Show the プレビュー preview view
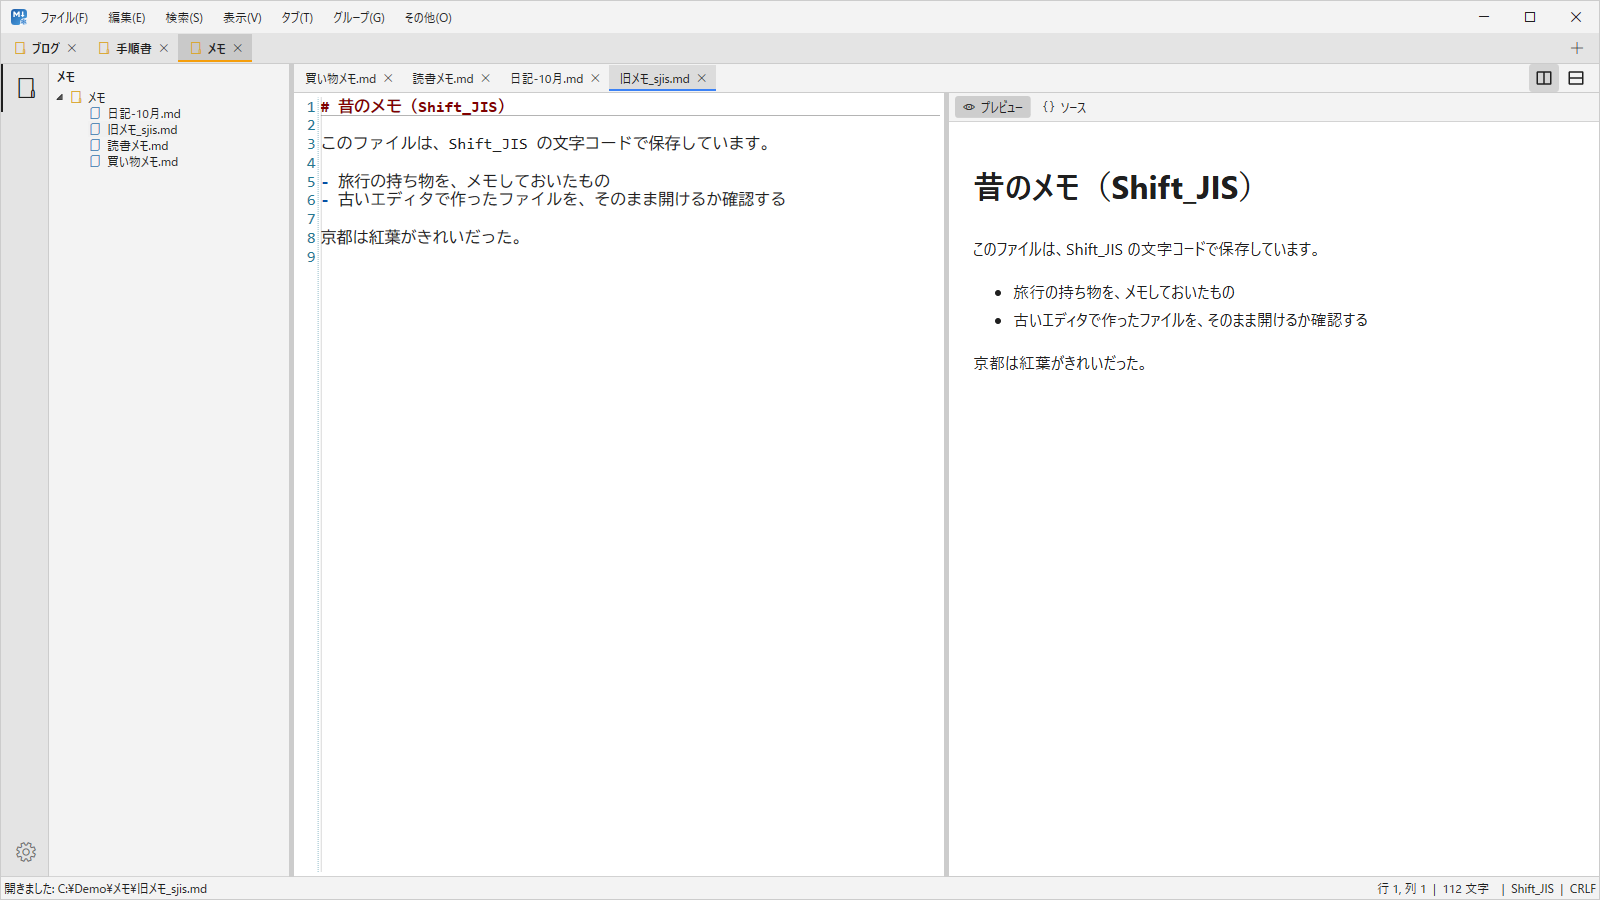The image size is (1600, 900). tap(993, 107)
